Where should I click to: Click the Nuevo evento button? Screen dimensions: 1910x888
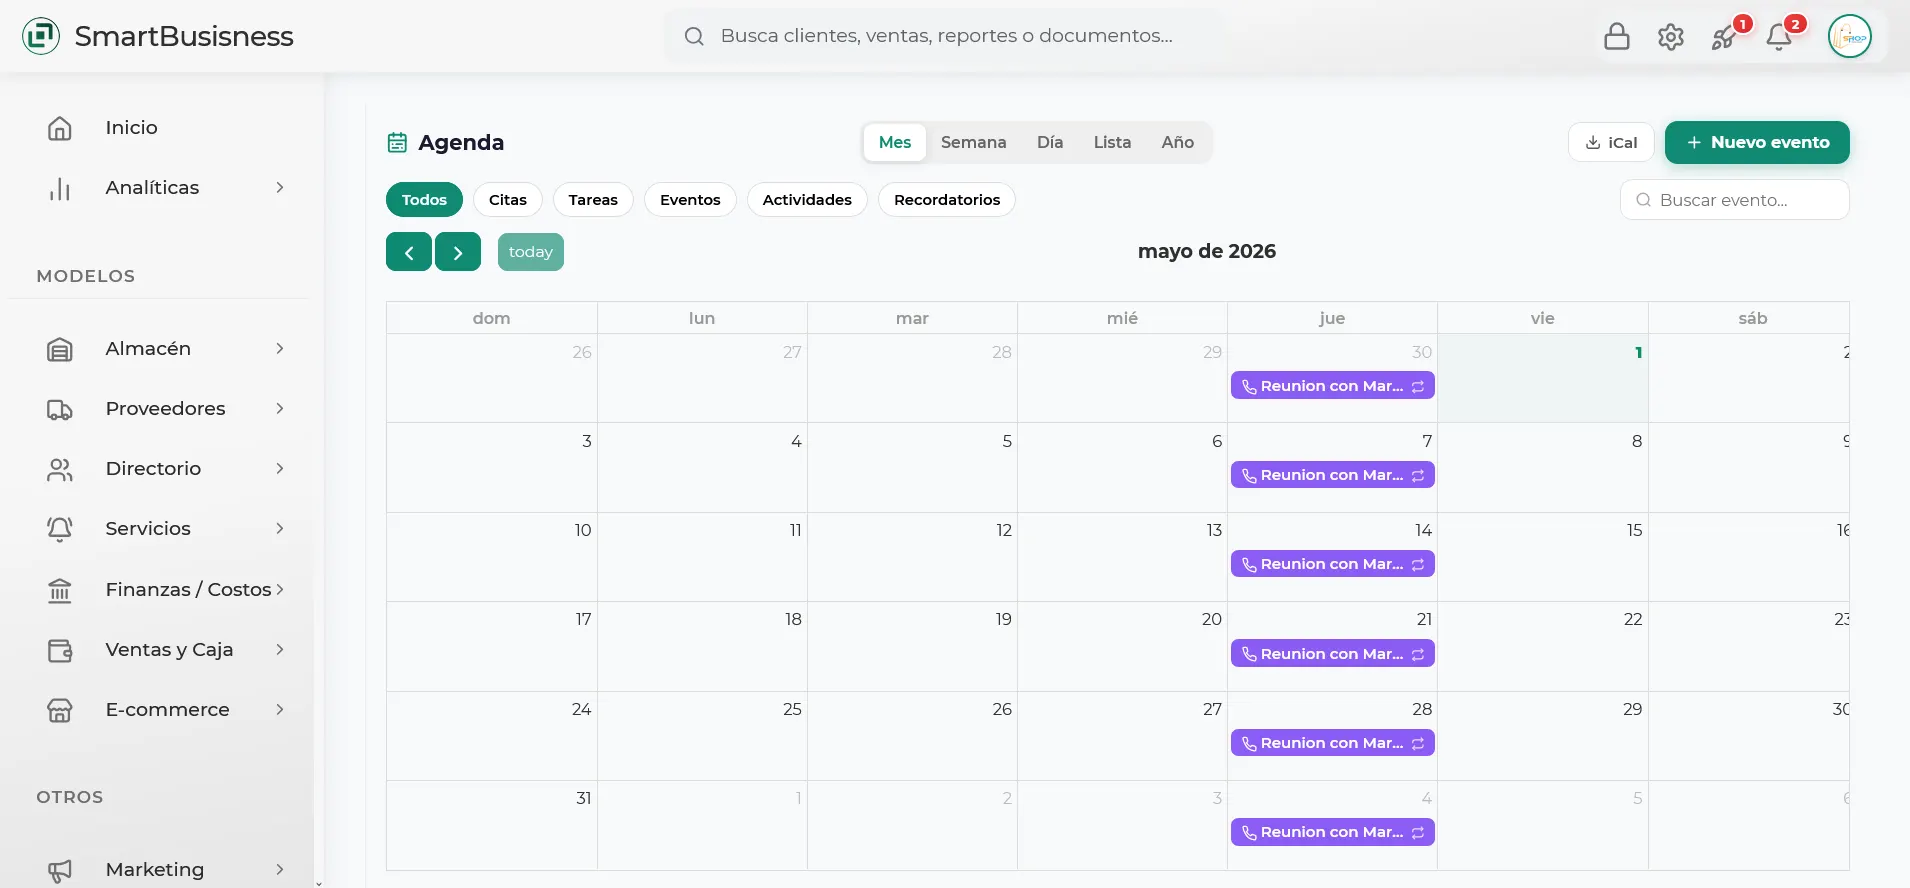tap(1757, 142)
